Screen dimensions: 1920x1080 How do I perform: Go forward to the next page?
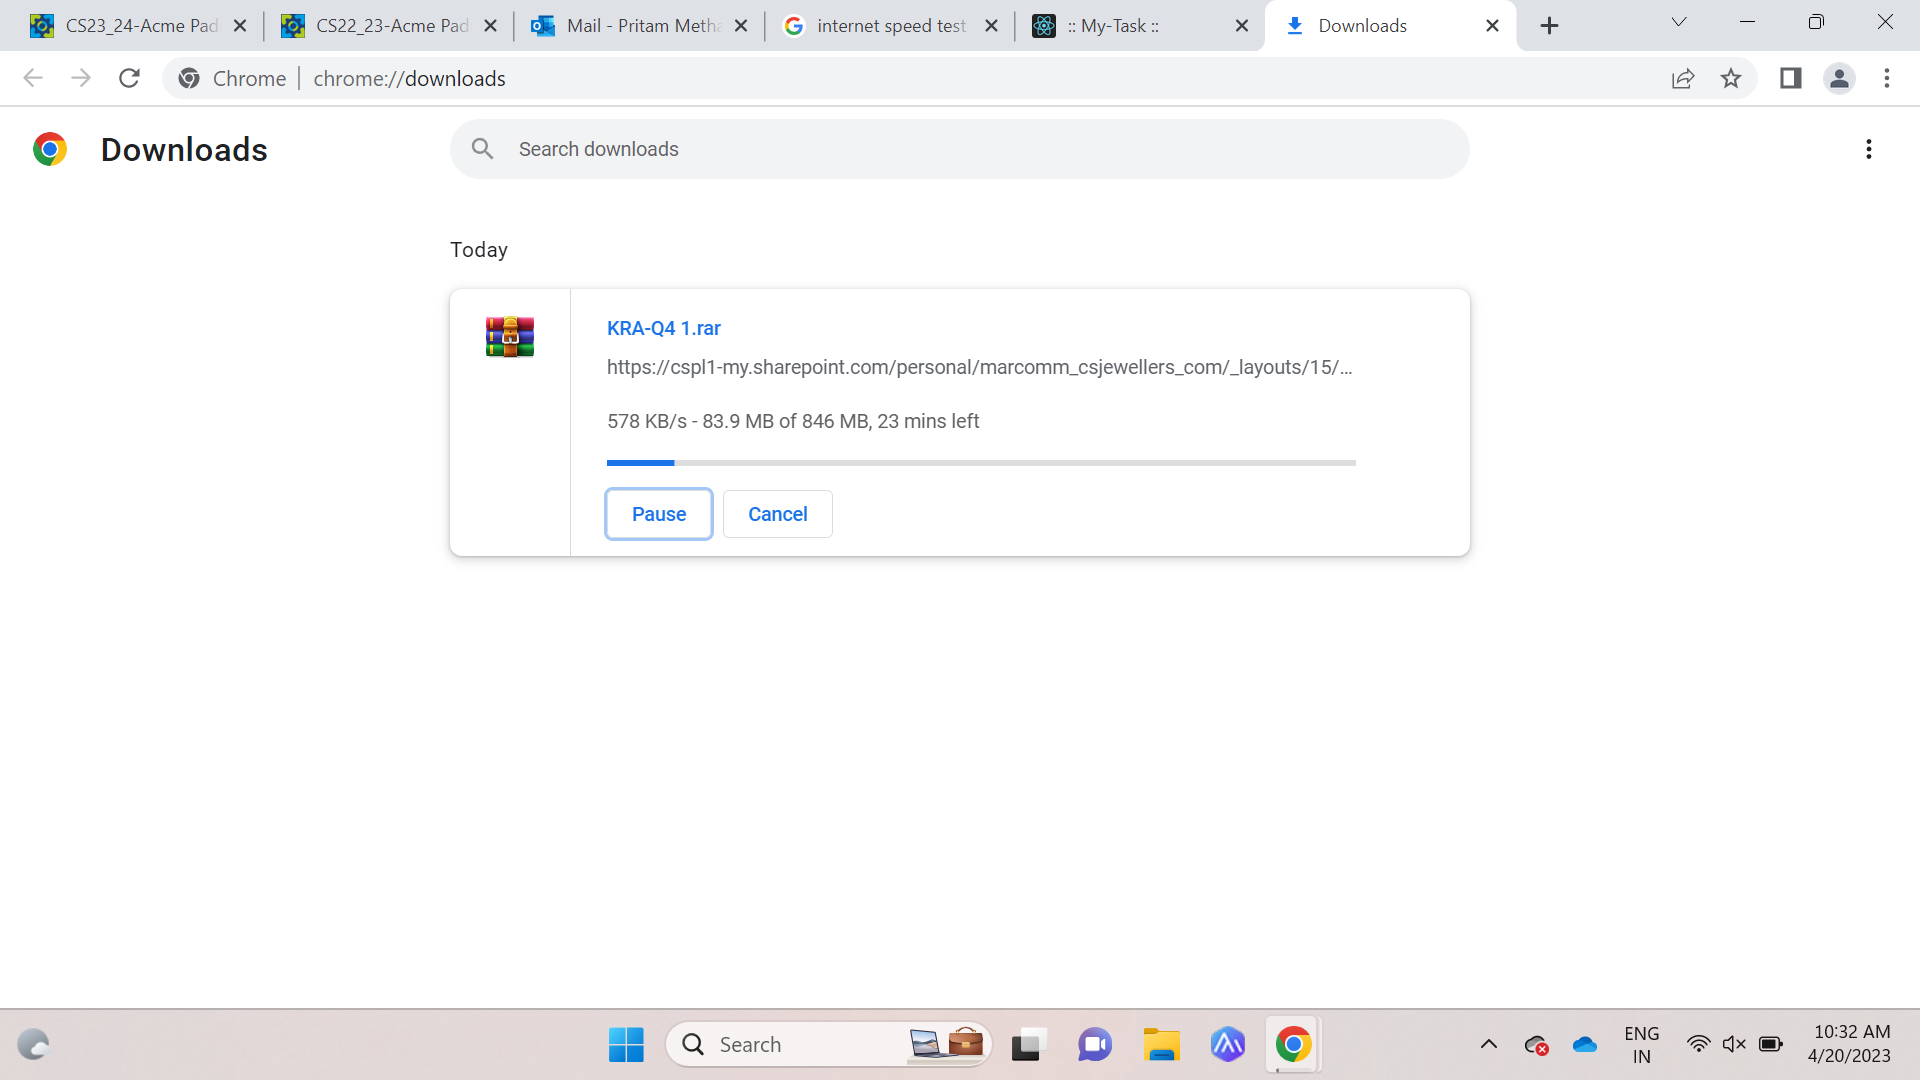pos(81,78)
